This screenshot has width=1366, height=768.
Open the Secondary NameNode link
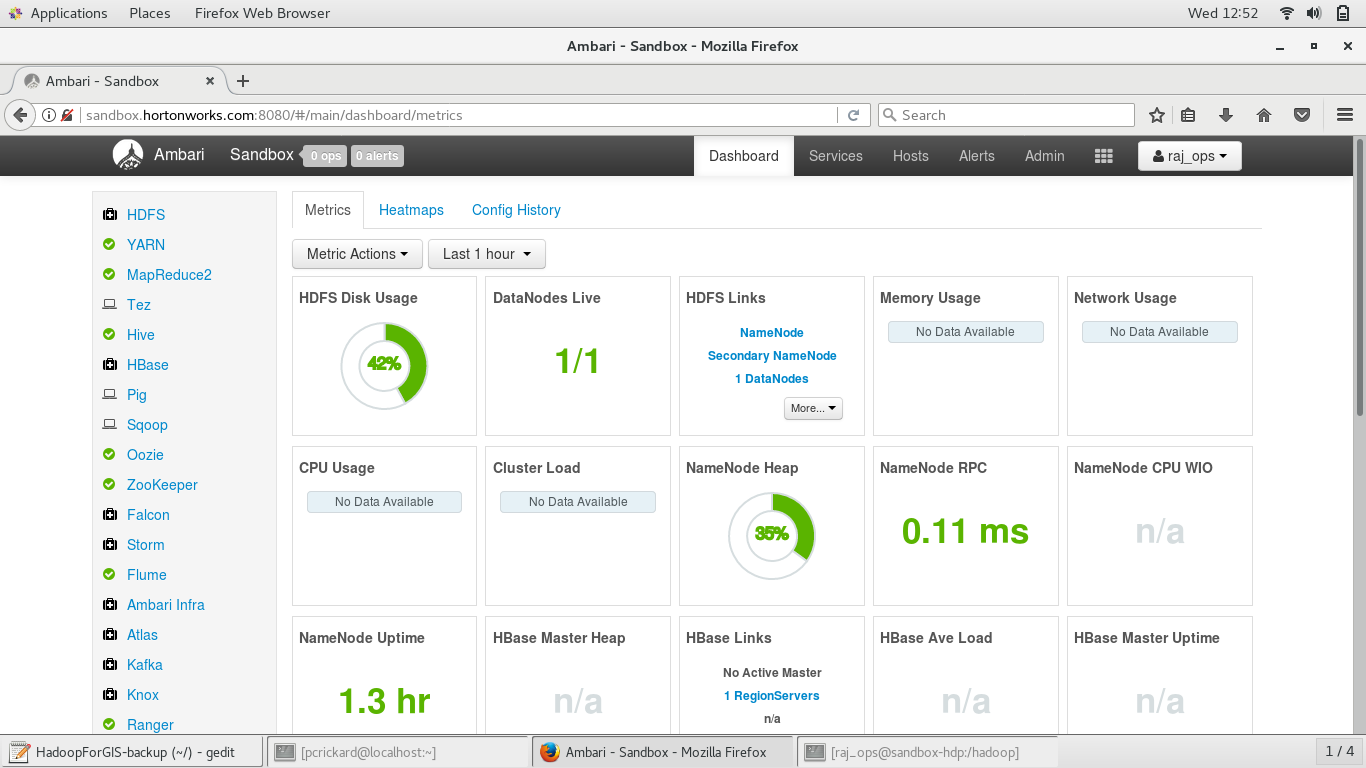pyautogui.click(x=771, y=356)
